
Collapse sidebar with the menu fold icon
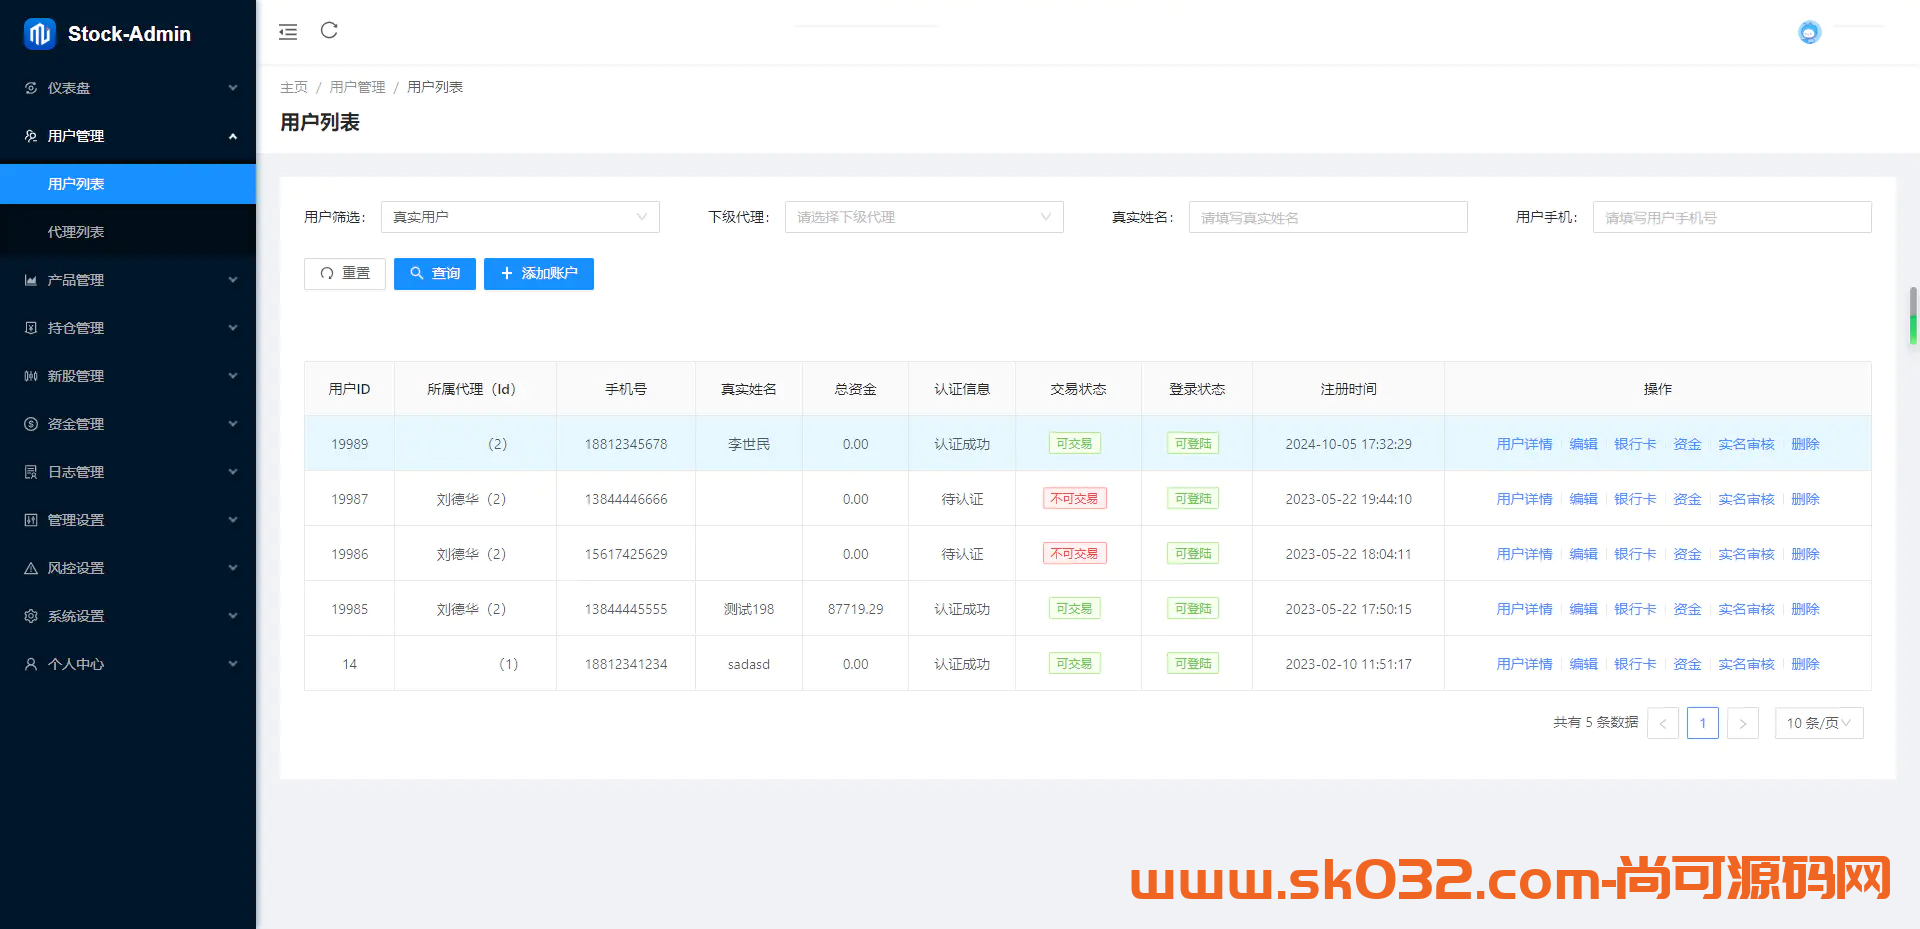click(x=288, y=32)
